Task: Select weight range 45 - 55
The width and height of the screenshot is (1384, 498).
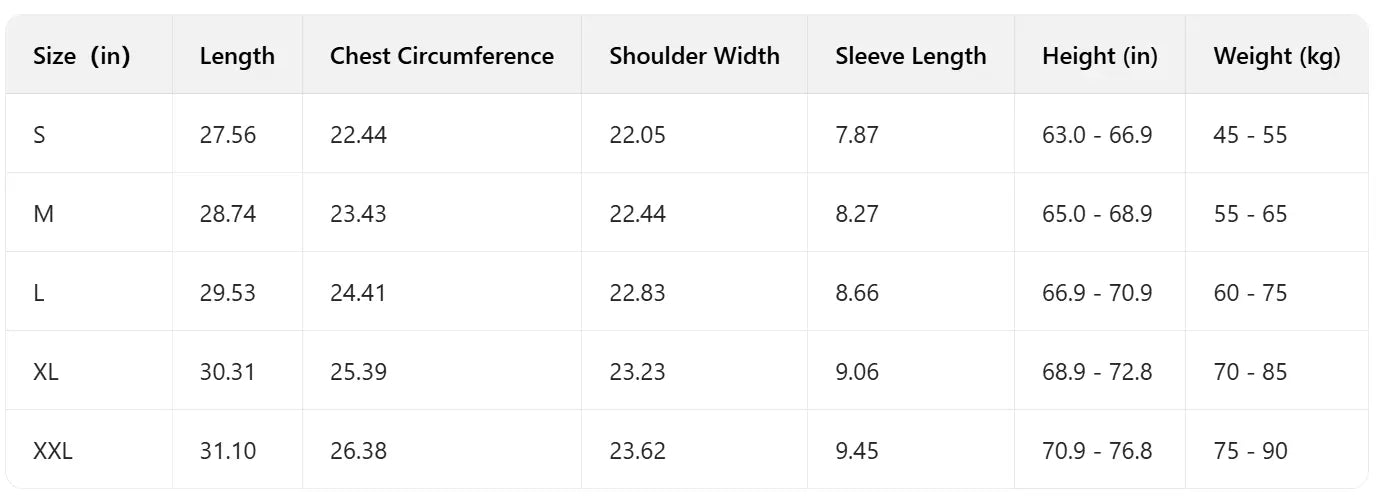Action: pos(1250,135)
